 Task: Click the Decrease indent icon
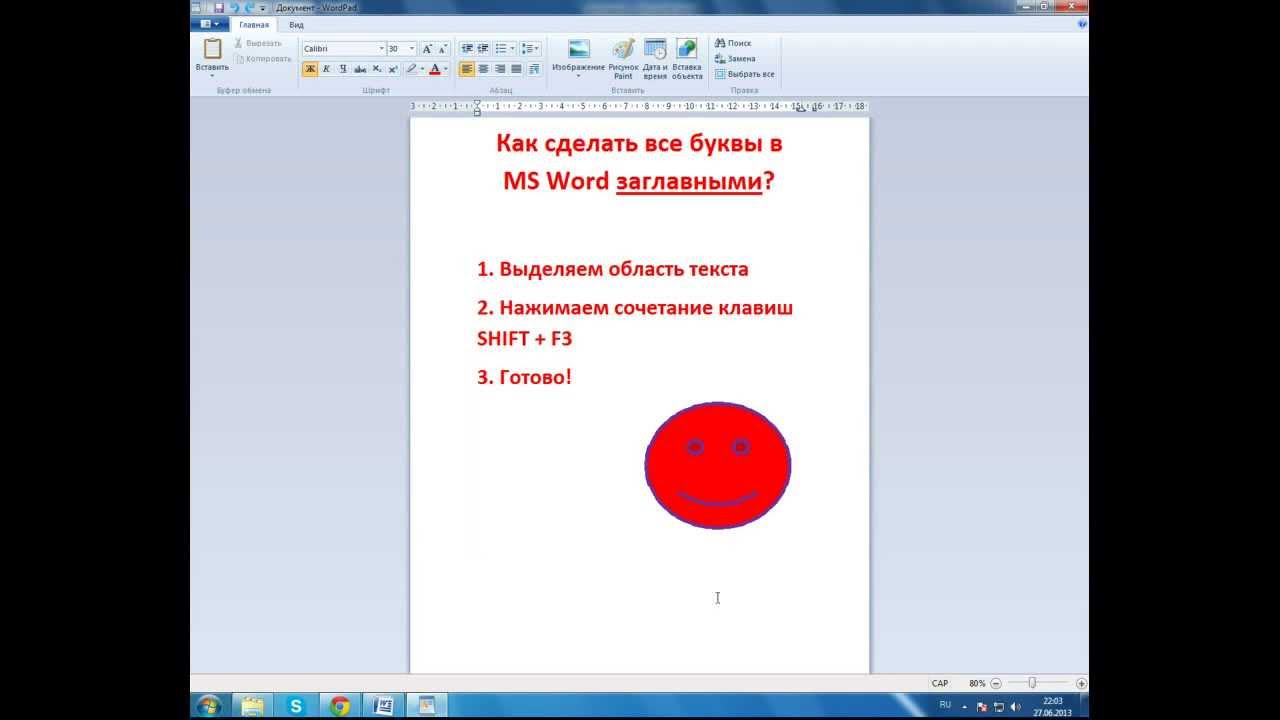[x=467, y=48]
